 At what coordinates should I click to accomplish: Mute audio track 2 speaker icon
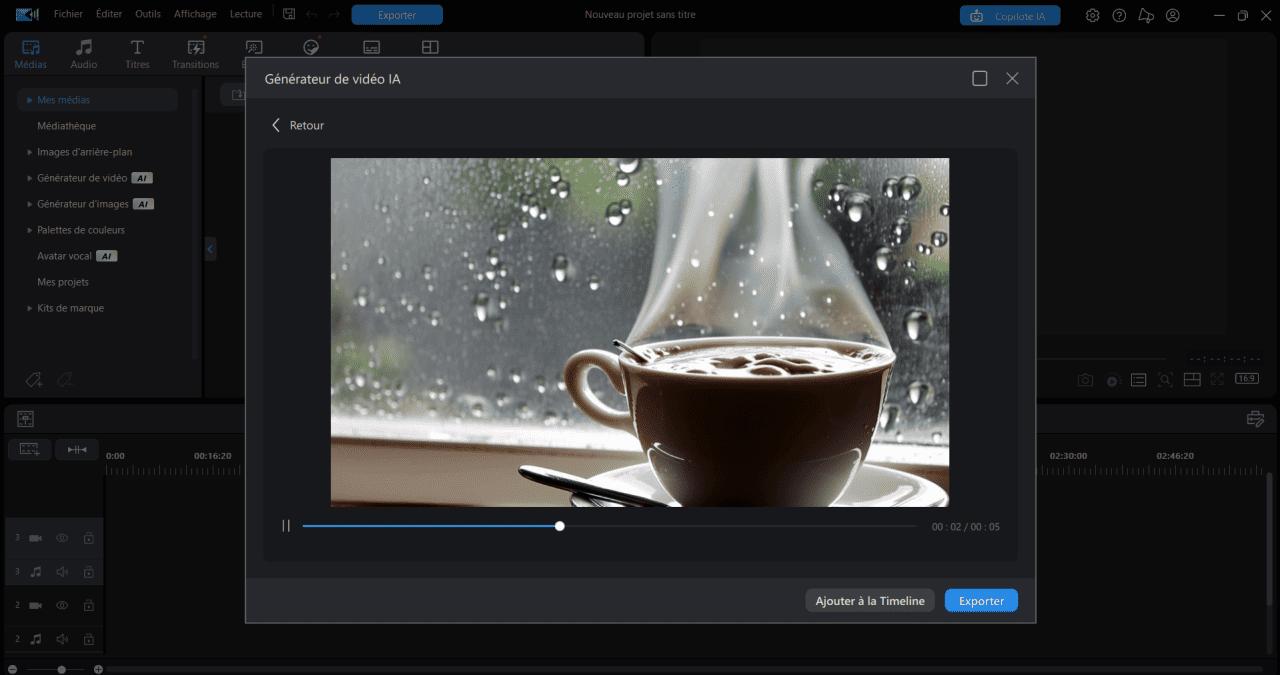(62, 639)
